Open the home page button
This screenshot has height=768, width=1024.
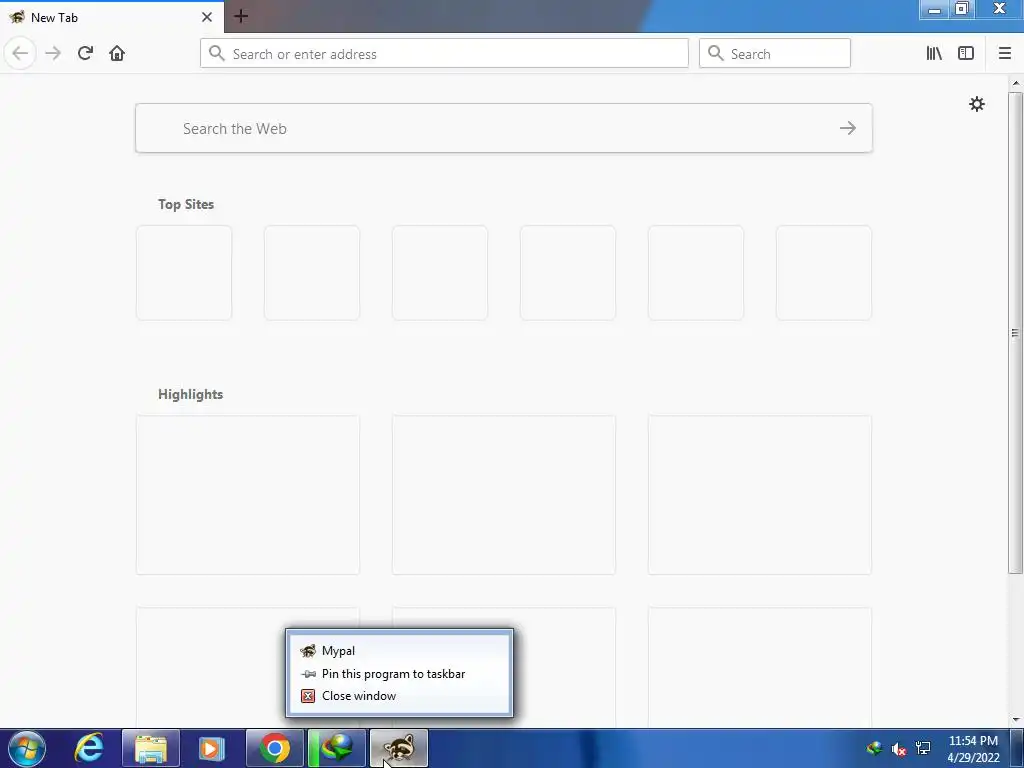[117, 53]
